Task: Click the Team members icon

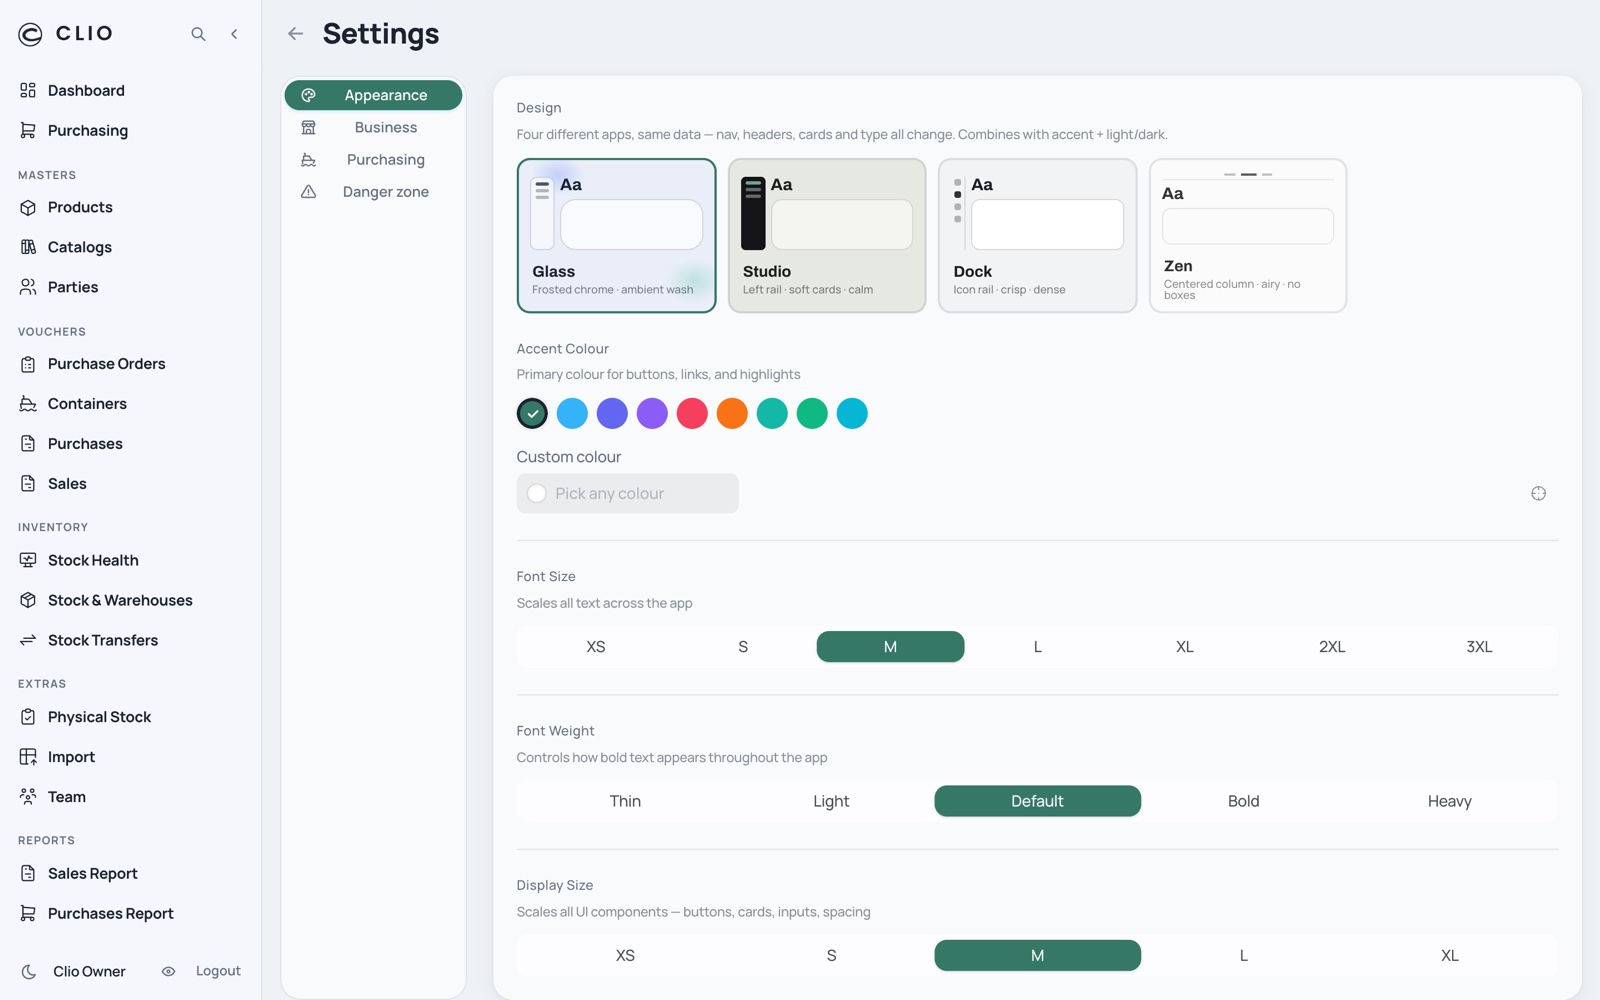Action: coord(28,797)
